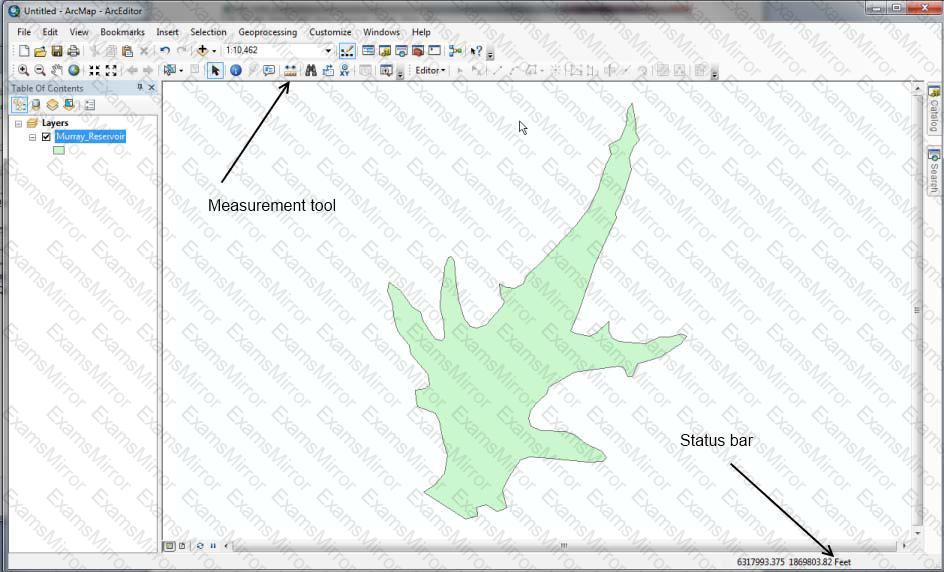Viewport: 944px width, 572px height.
Task: Select the Pan hand tool
Action: pyautogui.click(x=57, y=71)
